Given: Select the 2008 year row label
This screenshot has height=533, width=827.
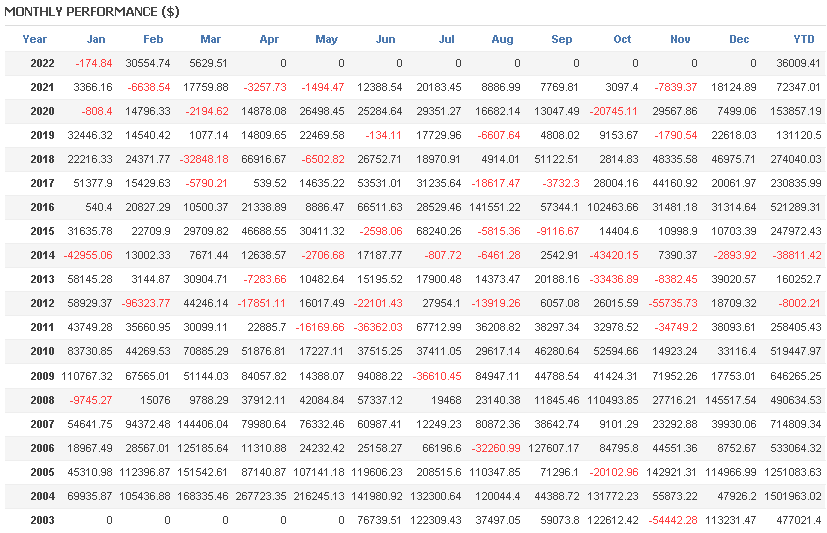Looking at the screenshot, I should coord(35,400).
